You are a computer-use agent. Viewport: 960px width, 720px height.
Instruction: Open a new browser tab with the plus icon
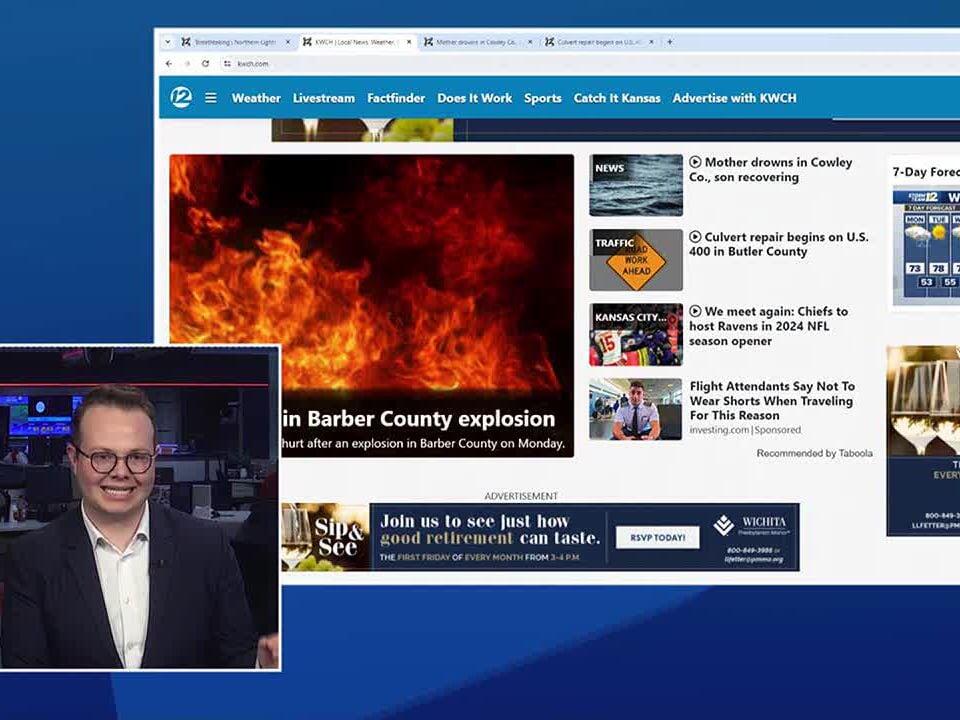coord(670,40)
